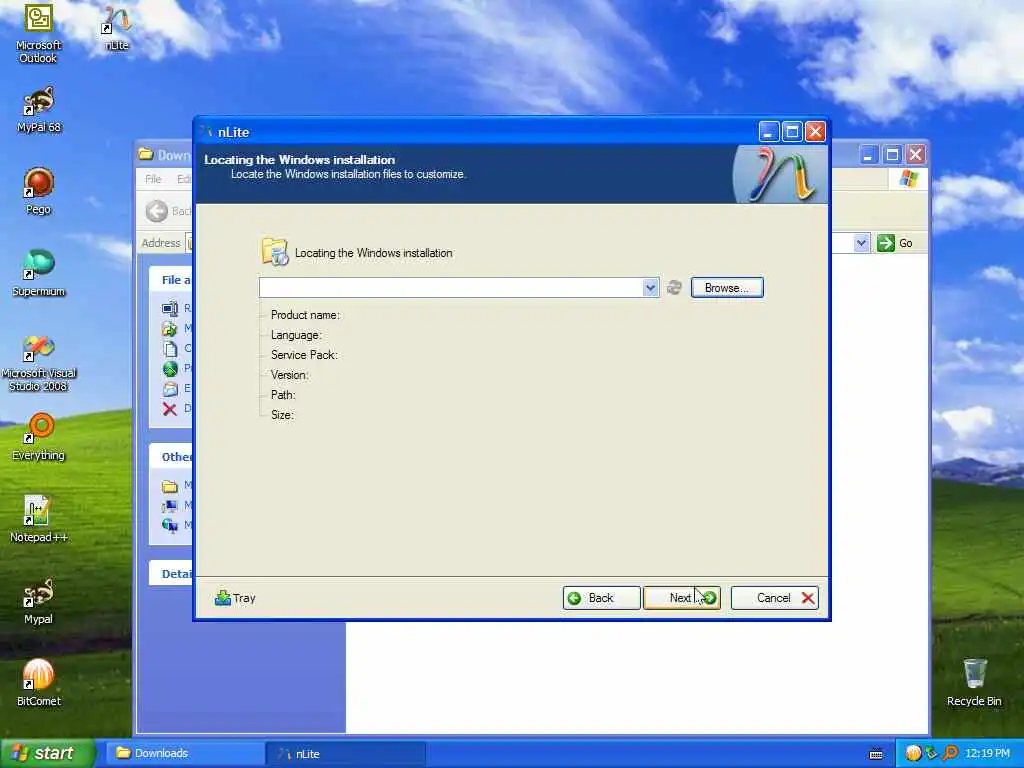Select the MyPal 68 desktop icon

[39, 110]
